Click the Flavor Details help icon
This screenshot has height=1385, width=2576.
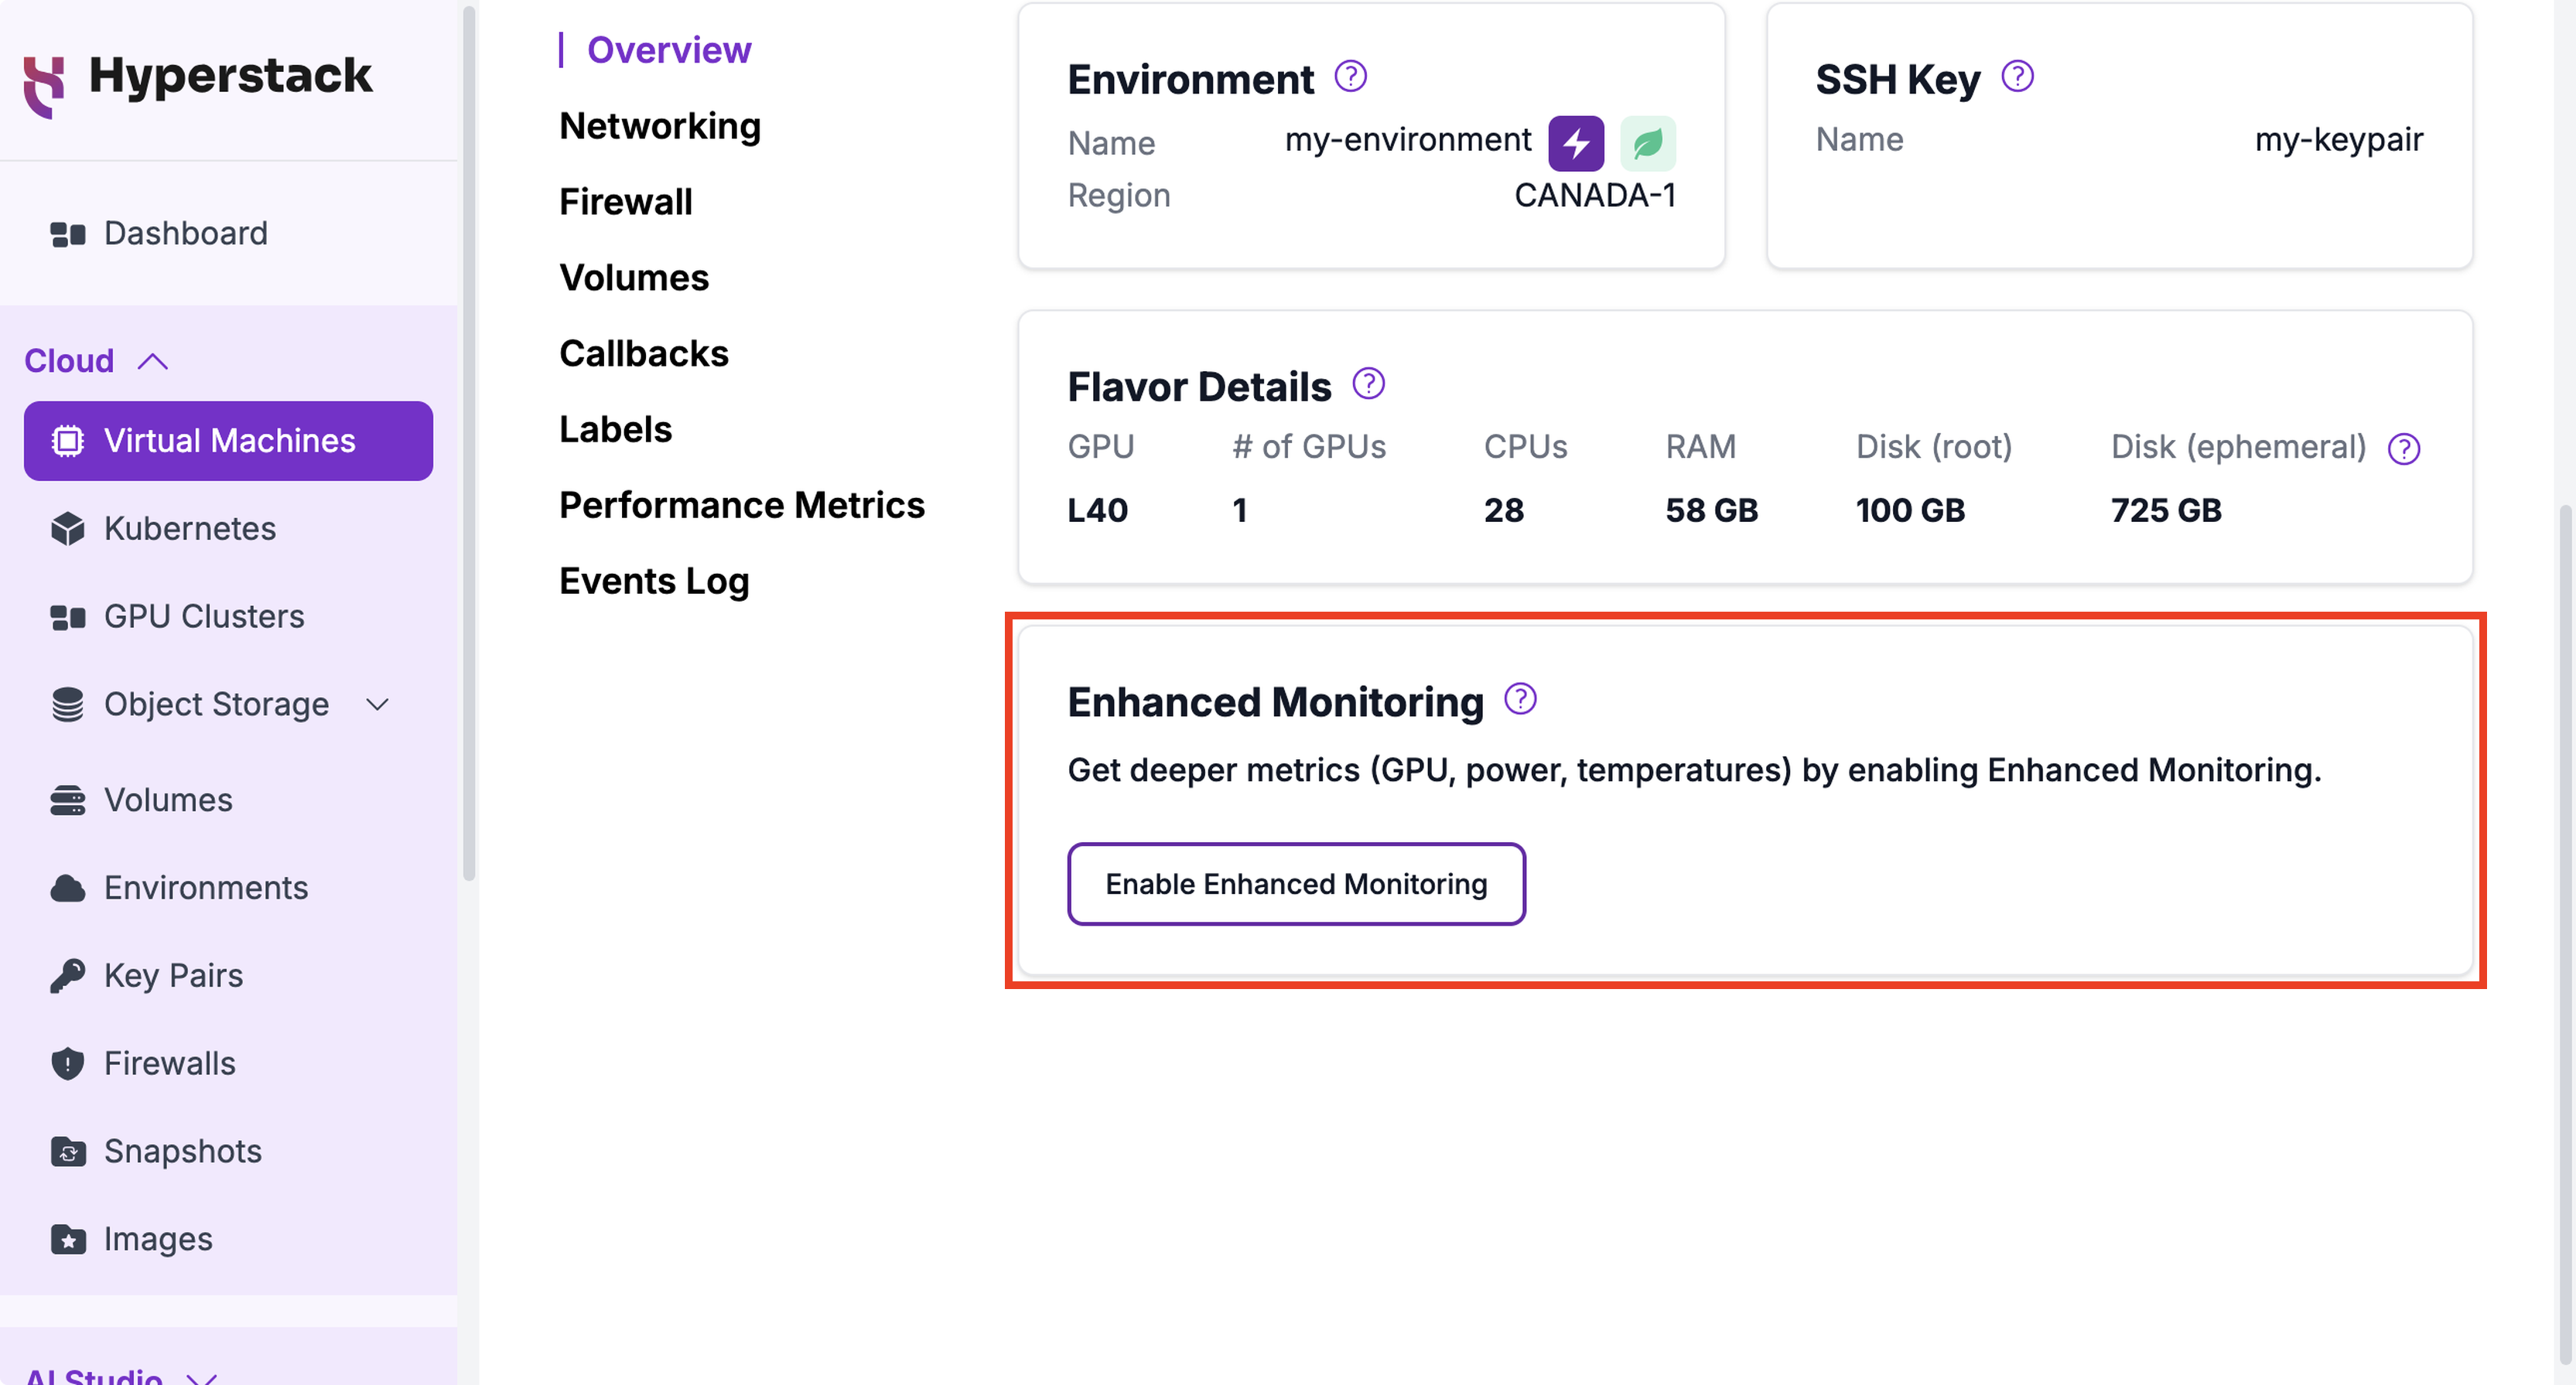click(x=1368, y=384)
